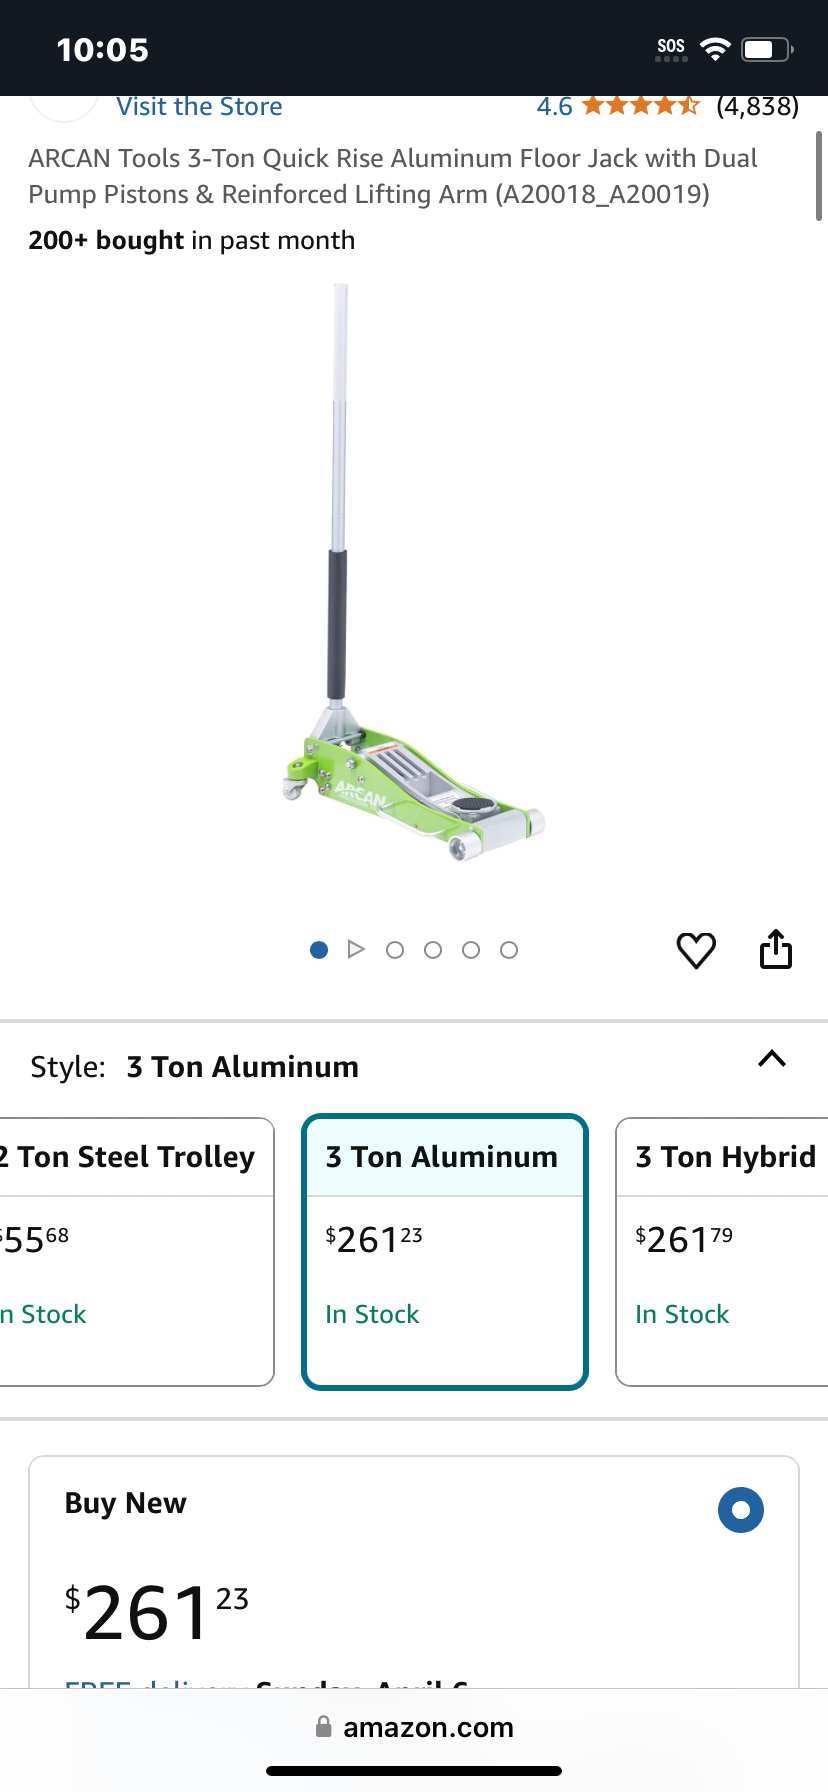This screenshot has height=1792, width=828.
Task: Open the 4.6 star rating breakdown
Action: coord(617,106)
